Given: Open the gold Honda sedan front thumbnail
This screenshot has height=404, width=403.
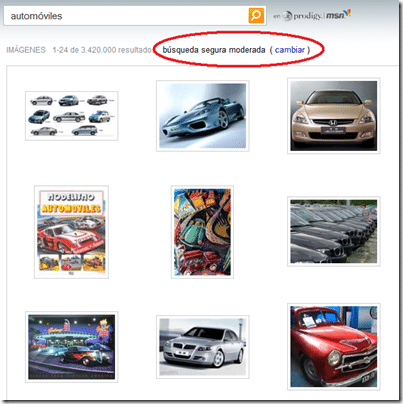Looking at the screenshot, I should click(x=334, y=116).
